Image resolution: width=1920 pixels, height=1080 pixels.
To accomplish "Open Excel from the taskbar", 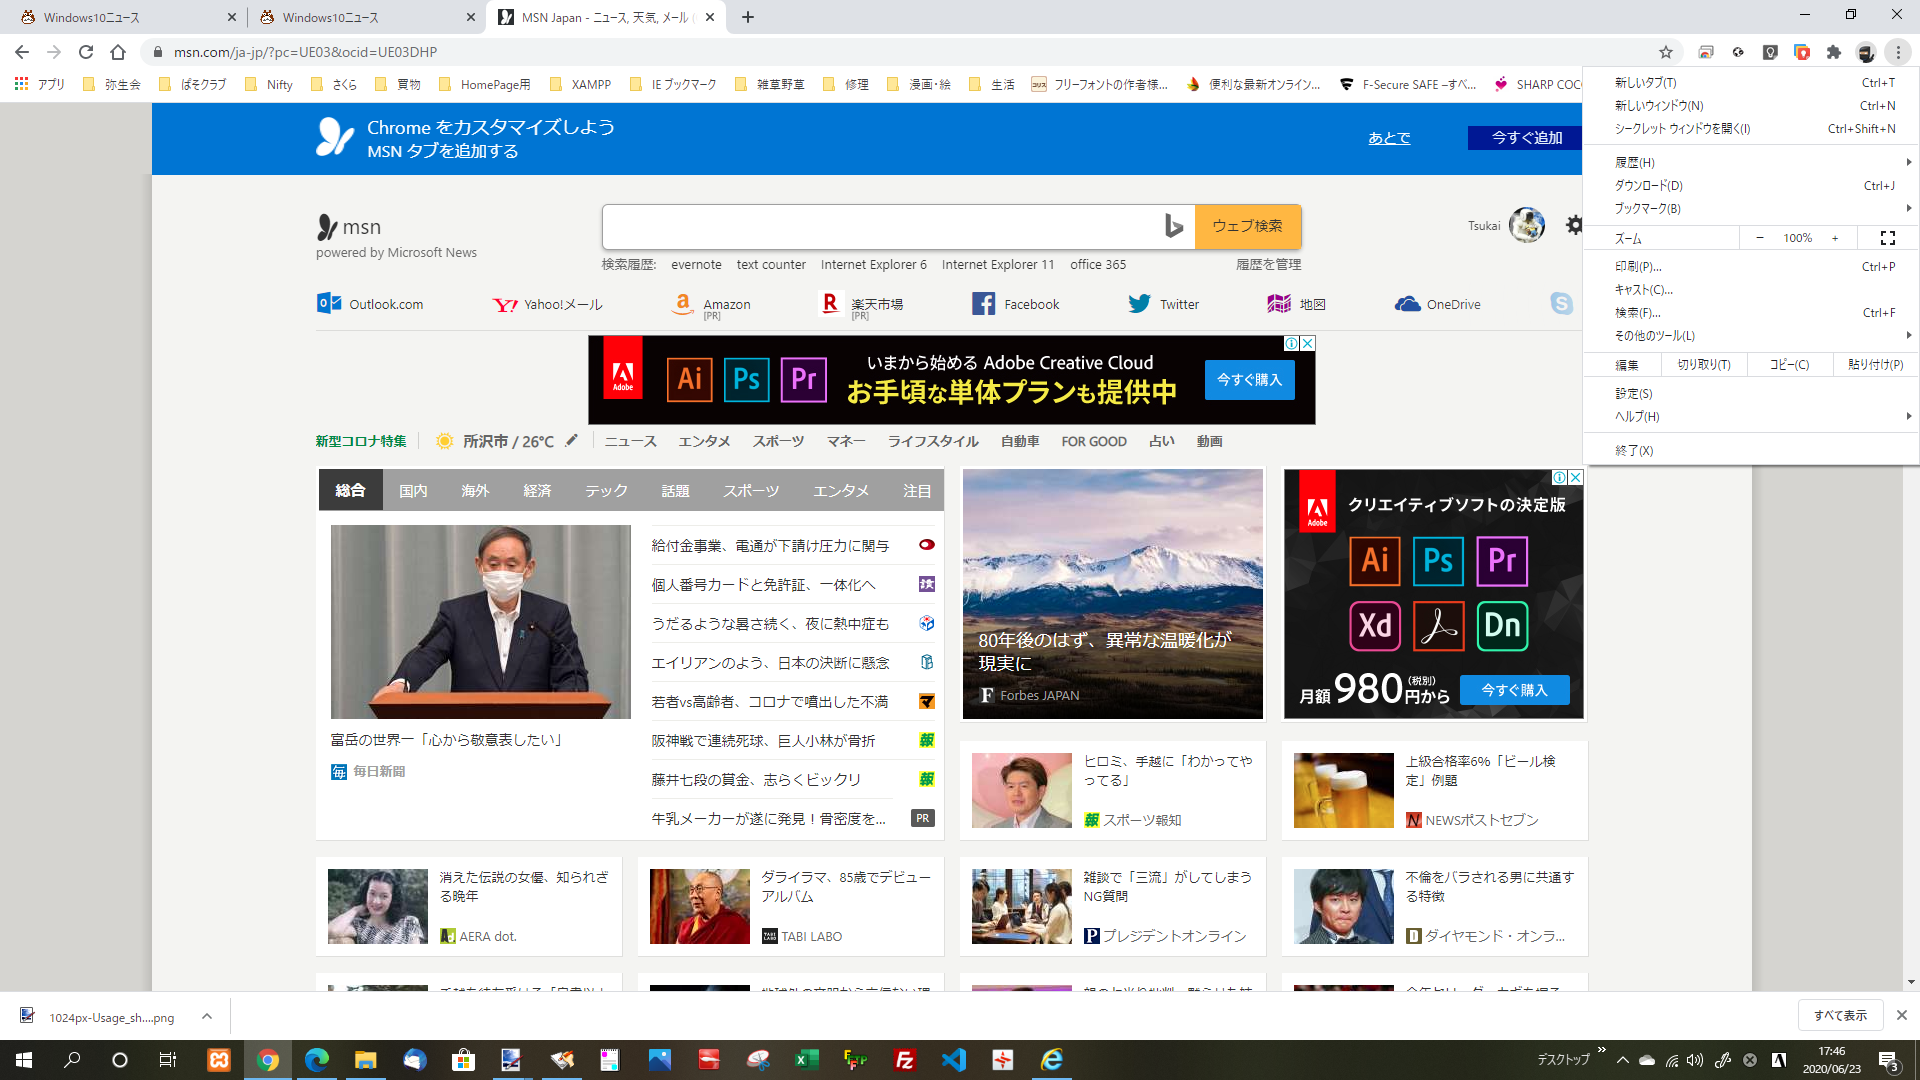I will (806, 1060).
